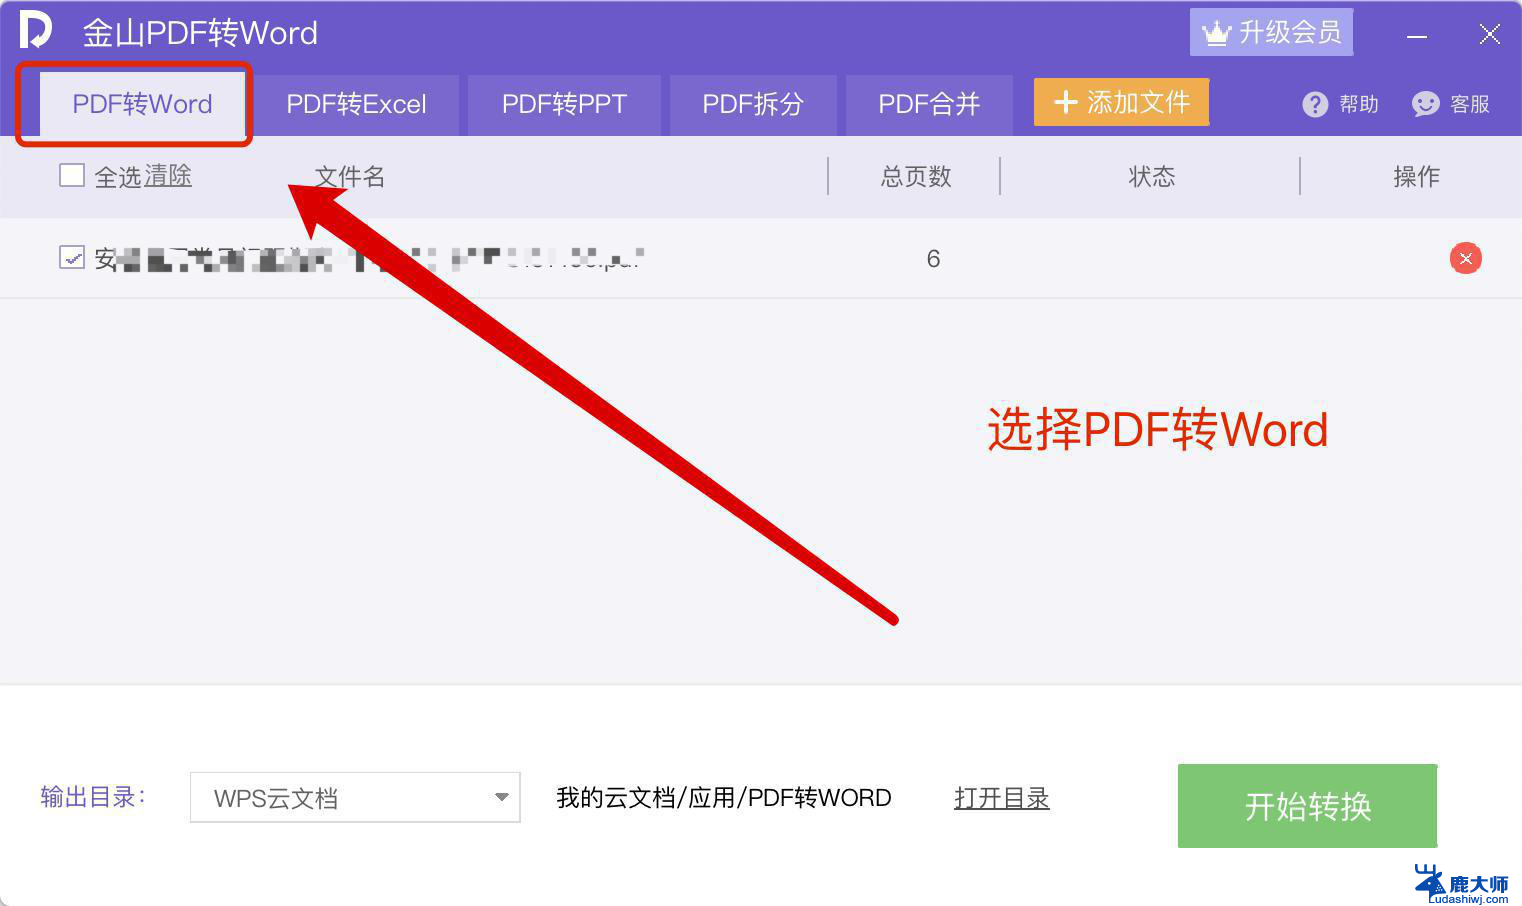
Task: Open the 输出目录 WPS云文档 dropdown
Action: tap(355, 797)
